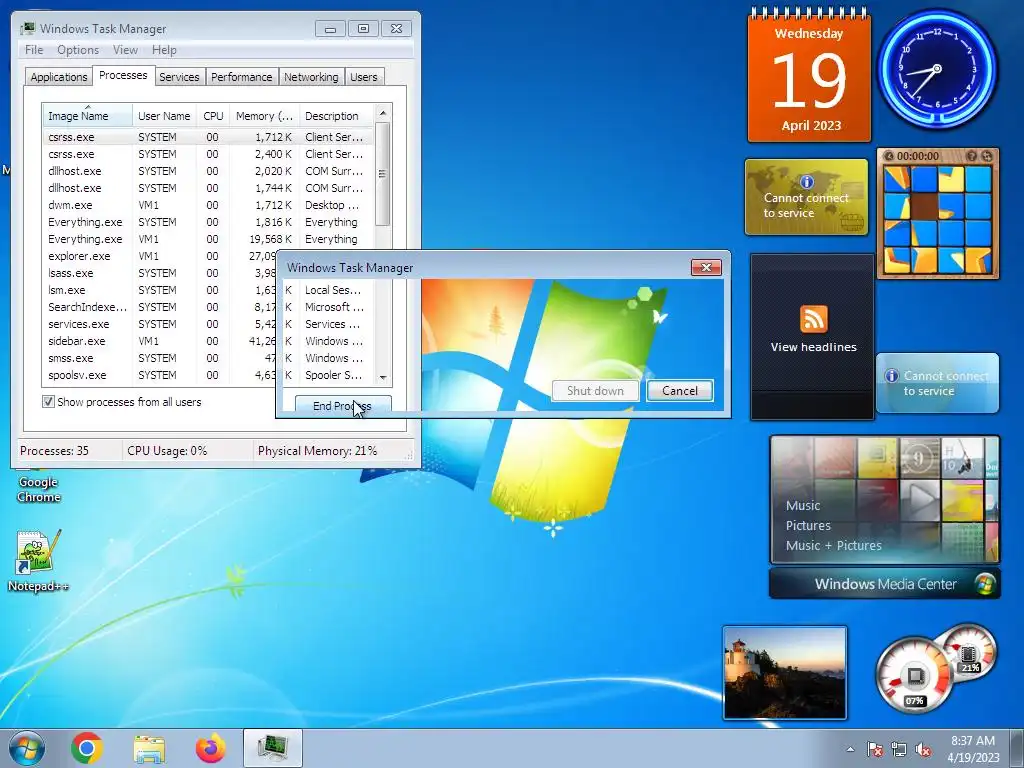Open the Start menu orb
This screenshot has width=1024, height=768.
[x=27, y=748]
